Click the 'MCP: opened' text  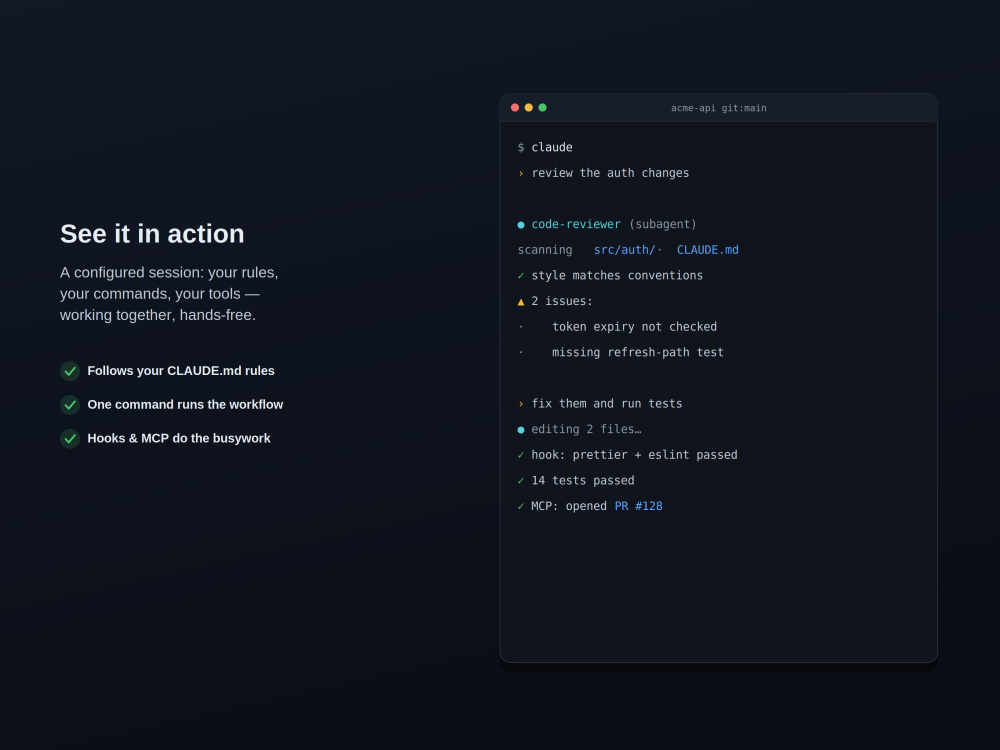[569, 506]
